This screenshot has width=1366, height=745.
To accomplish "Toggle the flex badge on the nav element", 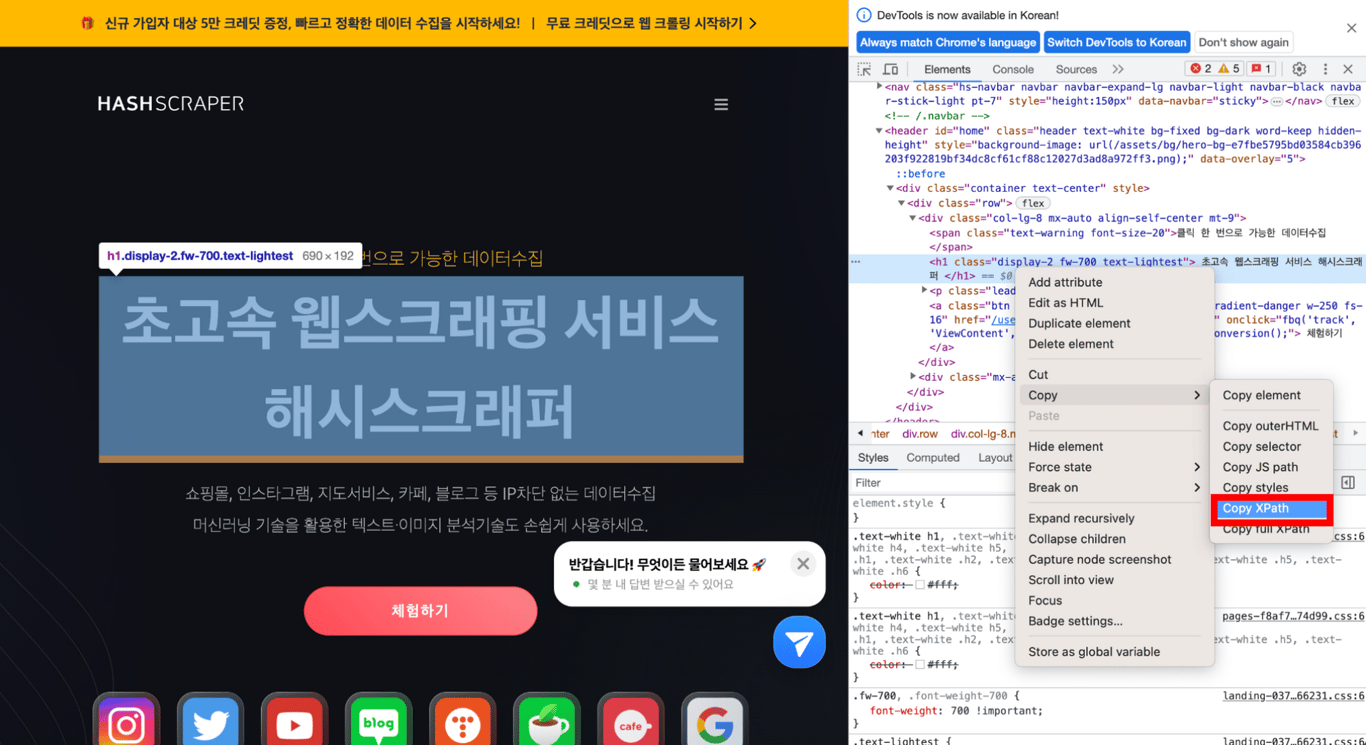I will (1342, 102).
